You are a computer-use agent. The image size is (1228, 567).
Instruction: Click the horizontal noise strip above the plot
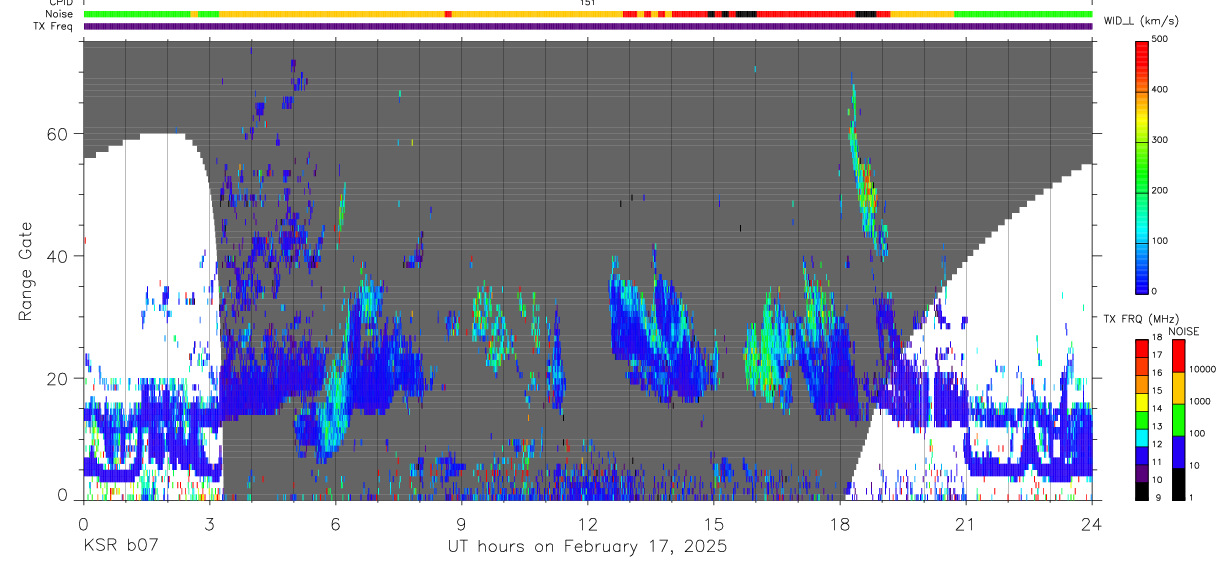588,14
